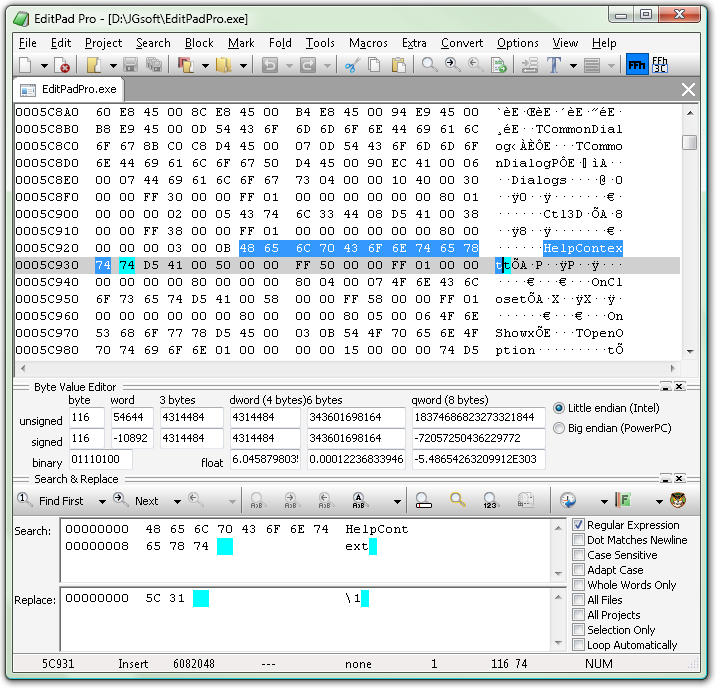Open dropdown arrow next to Open file
The image size is (716, 688).
(x=113, y=66)
